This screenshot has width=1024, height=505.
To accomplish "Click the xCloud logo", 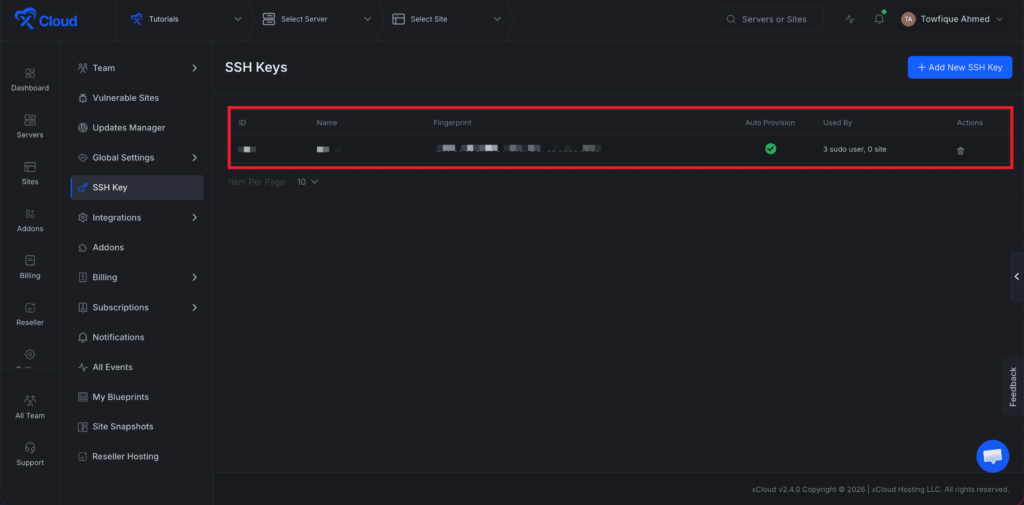I will (x=46, y=19).
